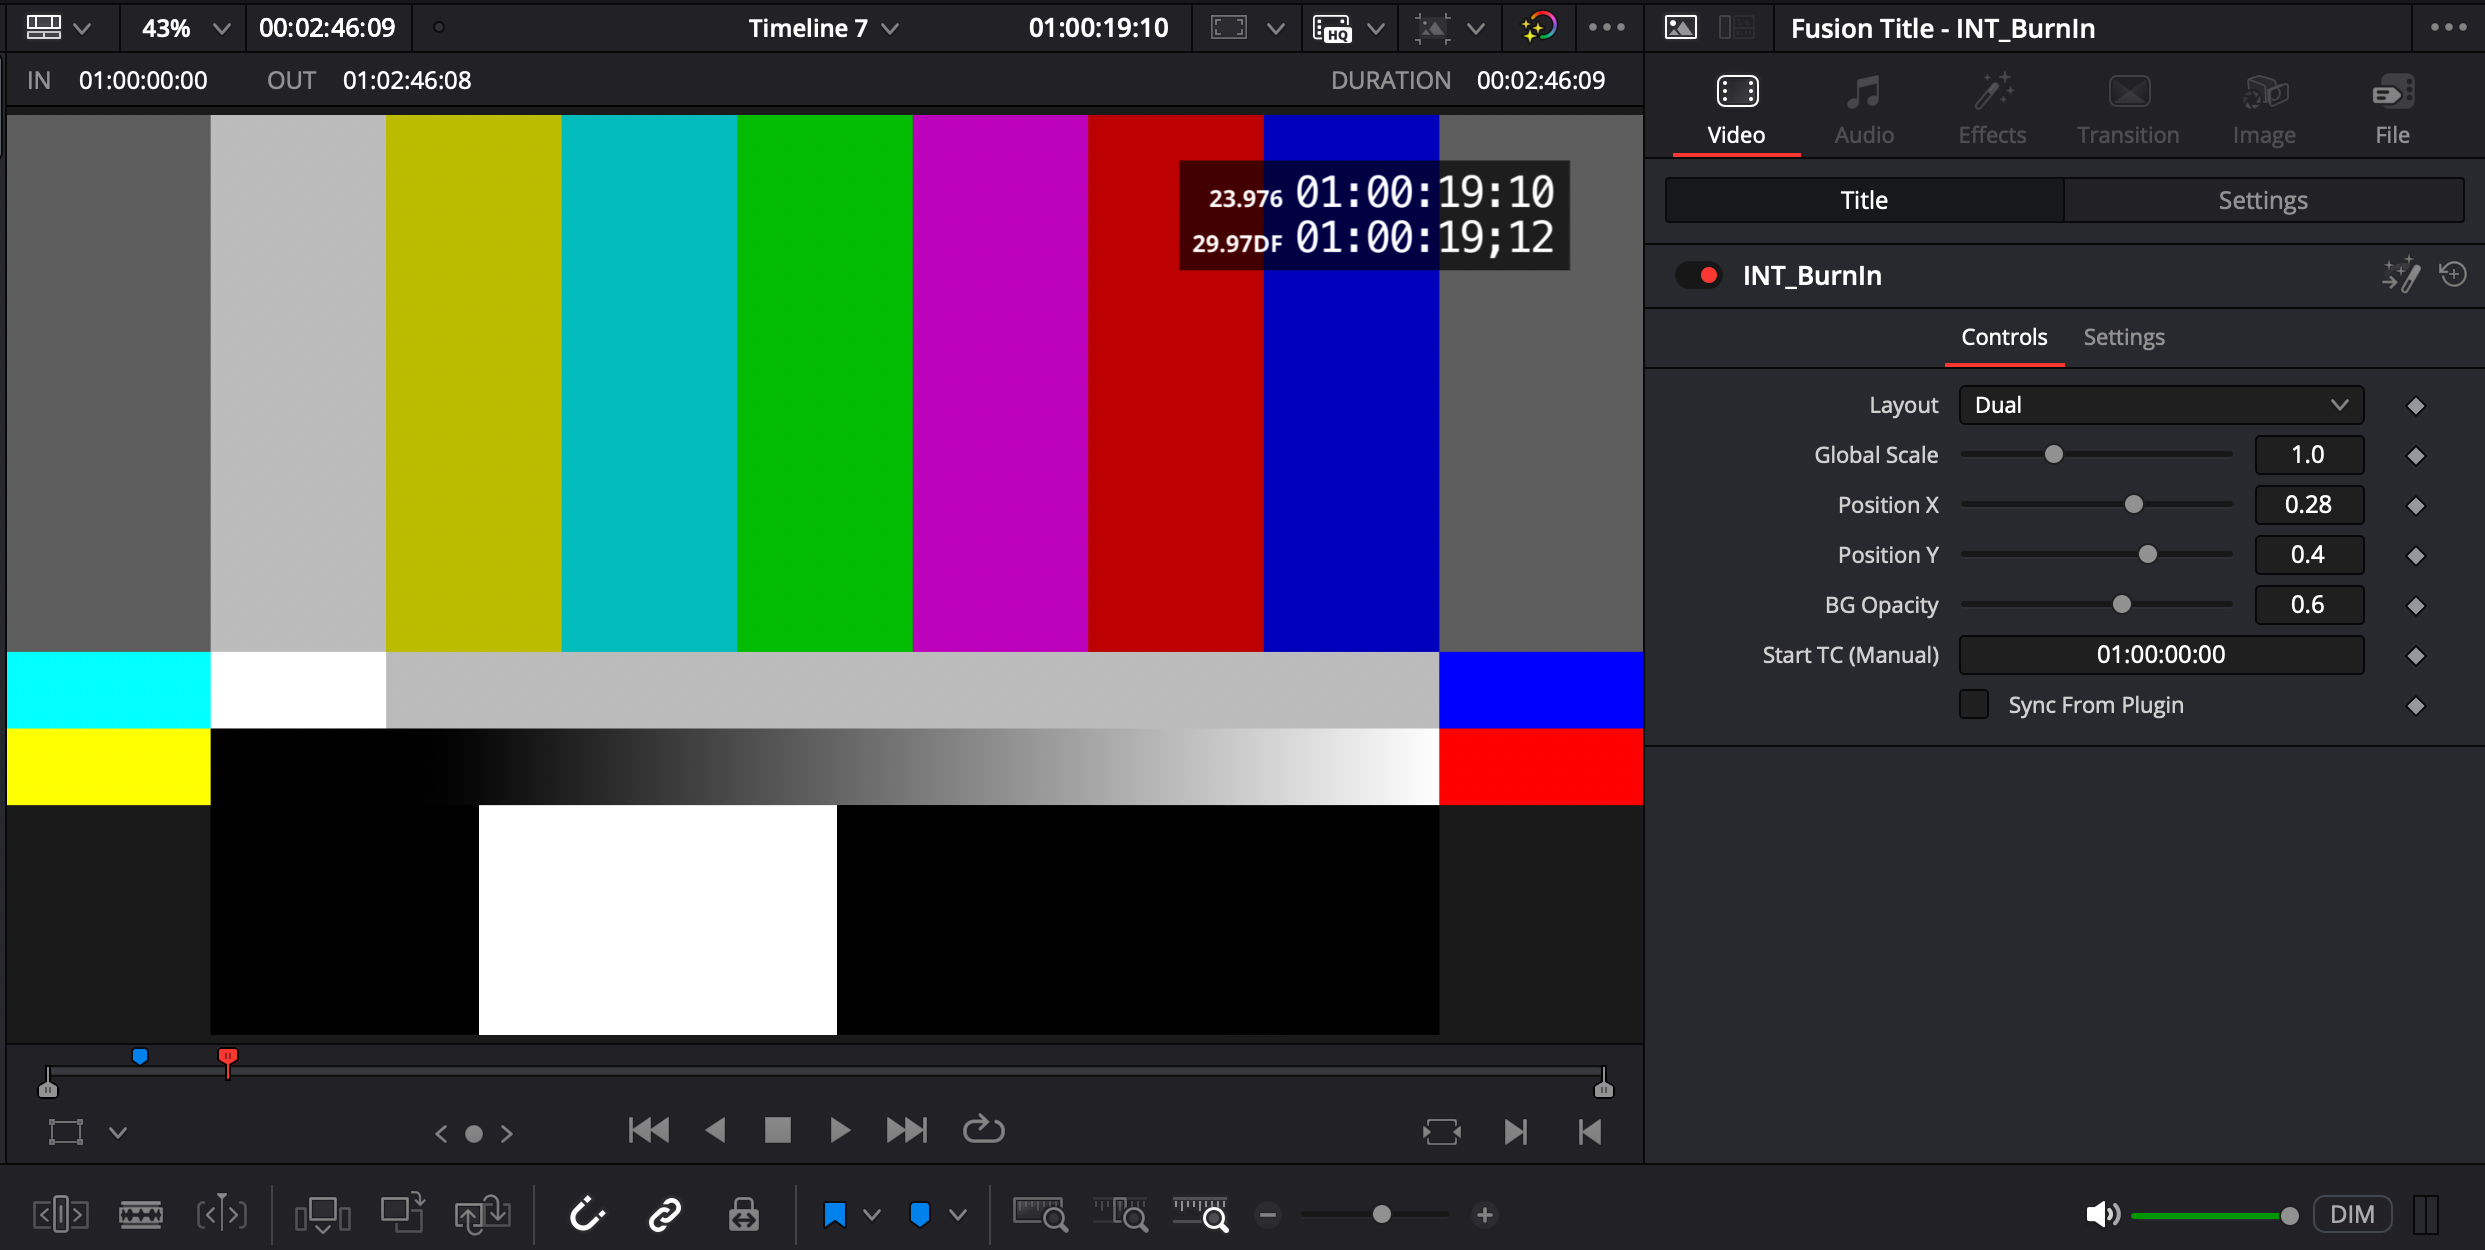Switch to the File inspector tab

pos(2393,110)
